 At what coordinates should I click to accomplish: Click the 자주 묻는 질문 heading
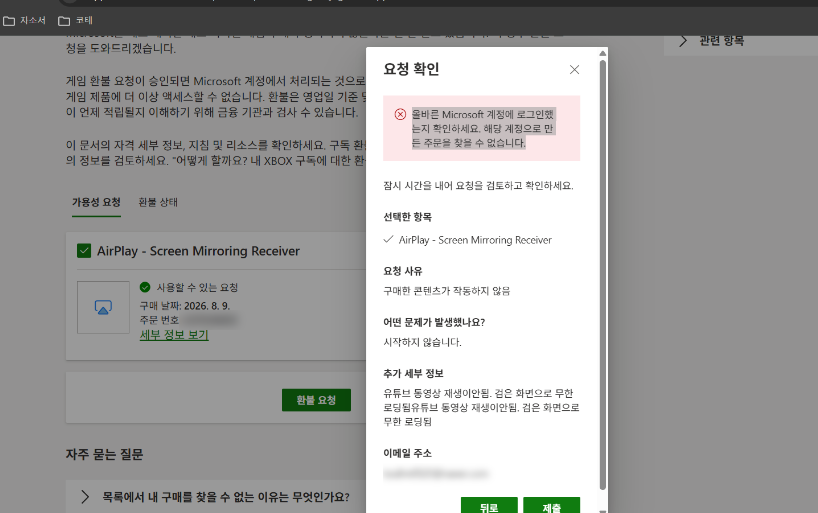(x=104, y=454)
